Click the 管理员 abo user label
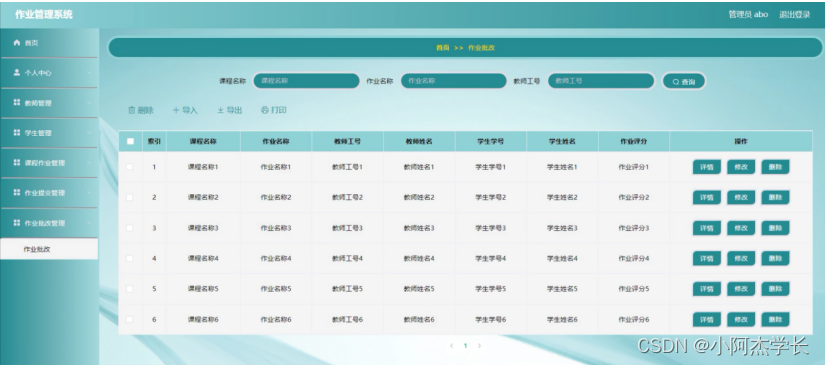 [748, 15]
